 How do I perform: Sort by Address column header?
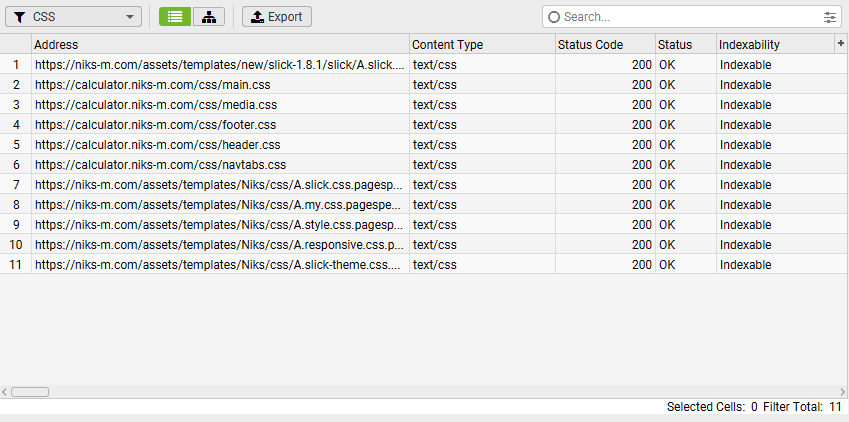click(220, 45)
